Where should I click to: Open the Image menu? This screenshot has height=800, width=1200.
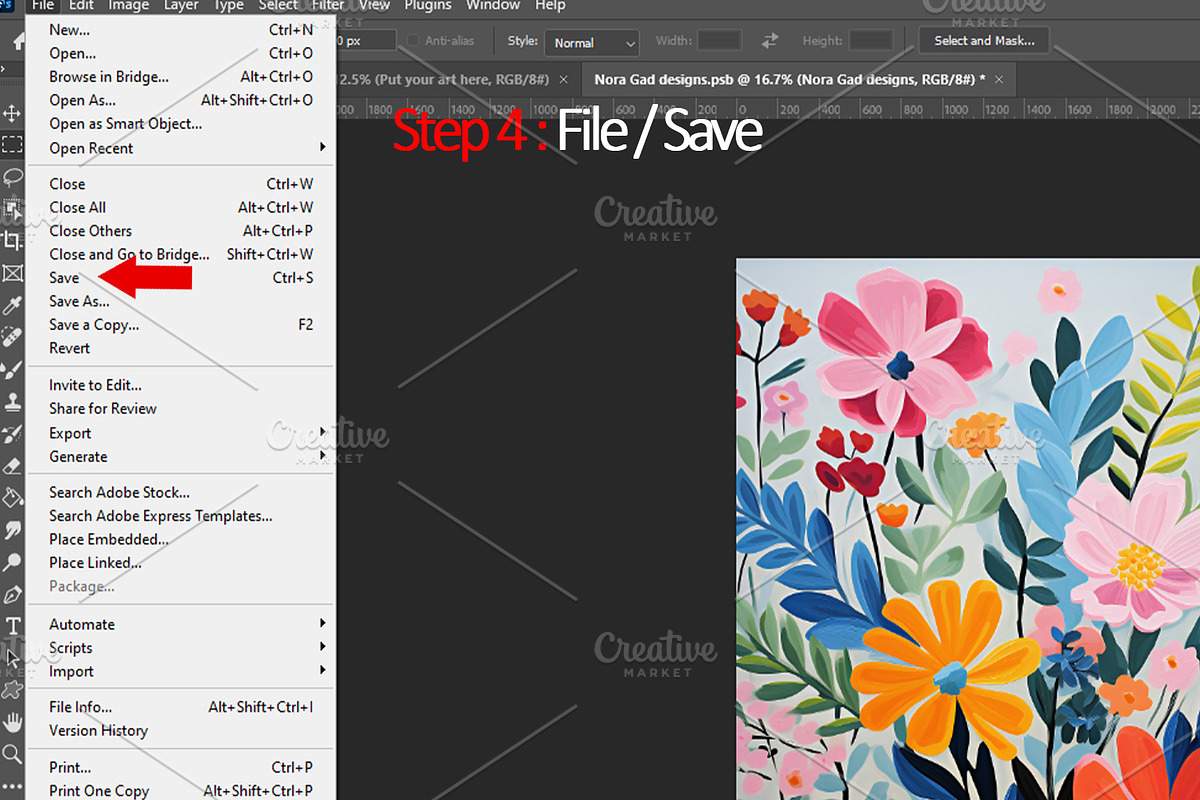coord(128,5)
